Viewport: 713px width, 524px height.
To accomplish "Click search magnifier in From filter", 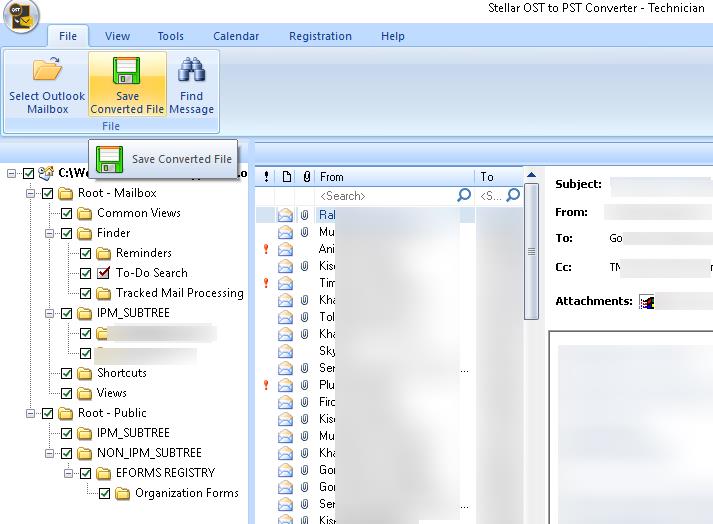I will pyautogui.click(x=463, y=196).
